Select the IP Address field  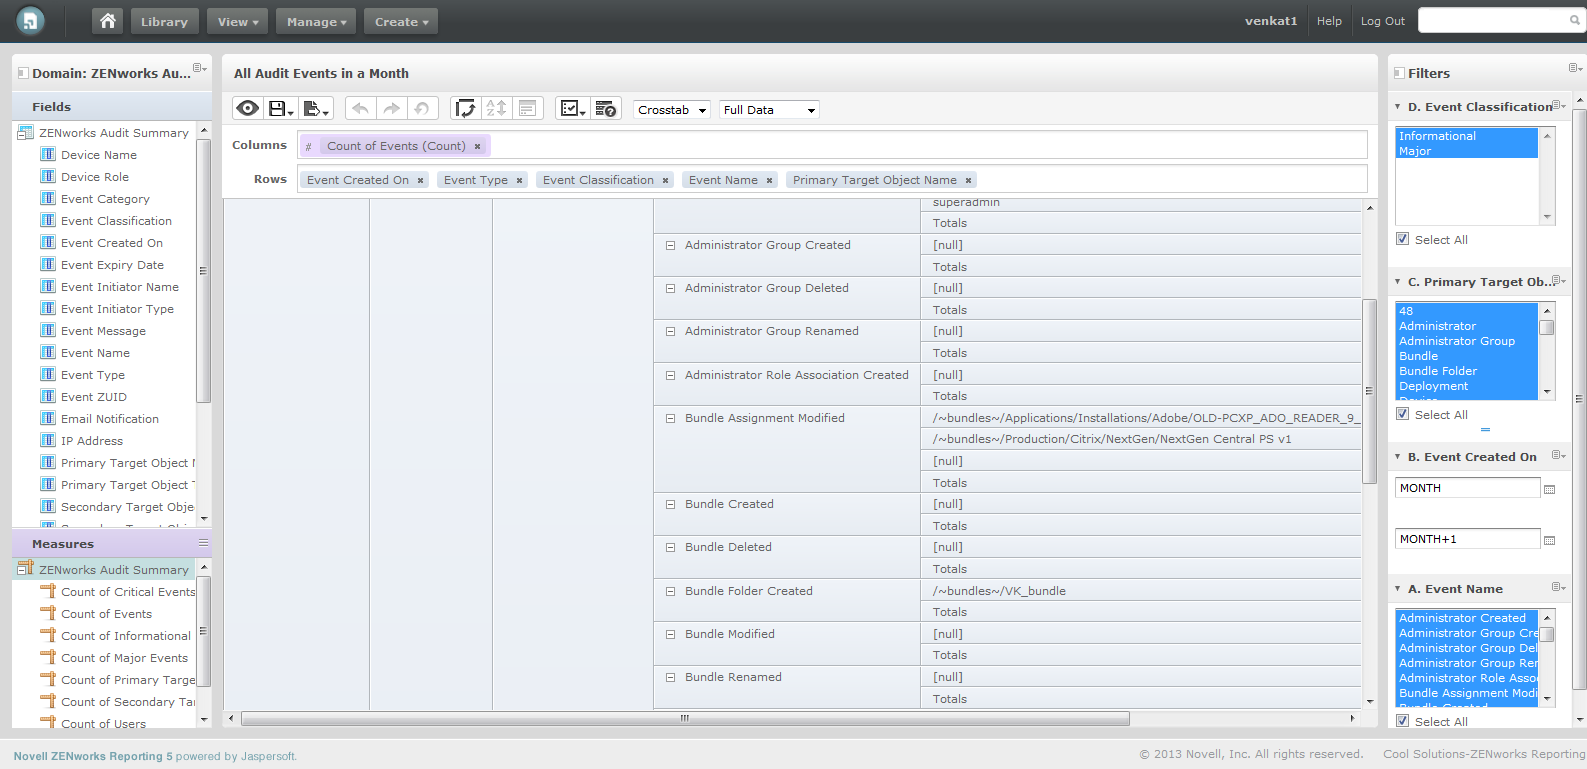point(92,441)
